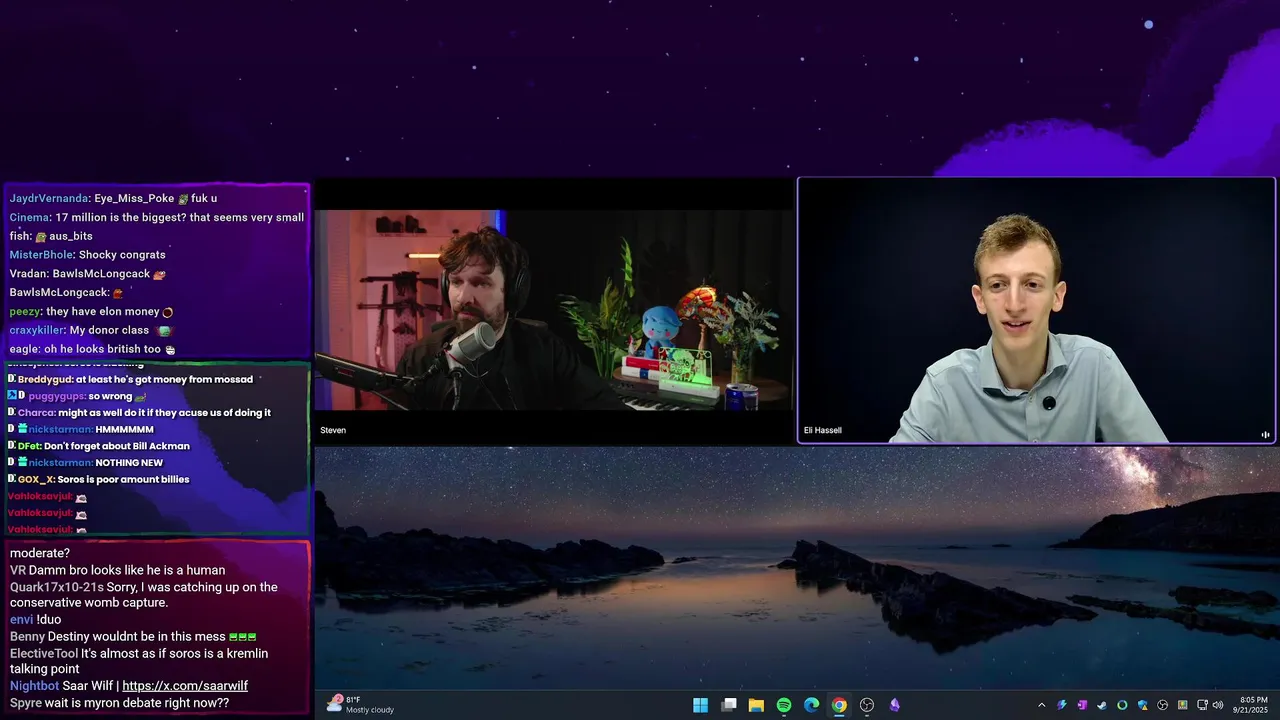The image size is (1280, 720).
Task: Click 'eagle: oh he looks british too' message
Action: click(x=92, y=349)
